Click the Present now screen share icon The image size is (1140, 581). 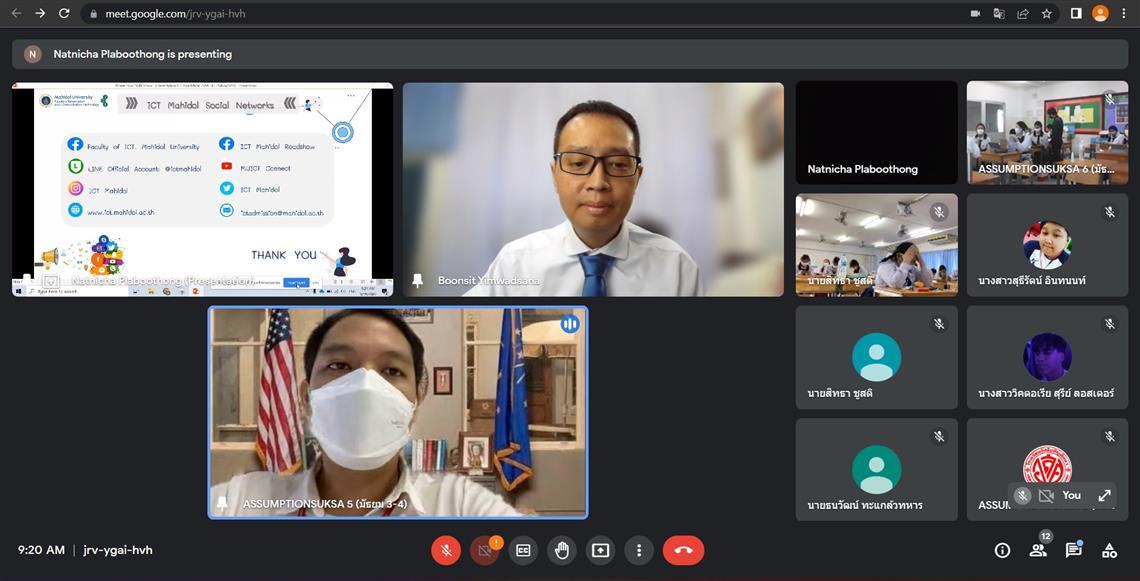pyautogui.click(x=600, y=550)
